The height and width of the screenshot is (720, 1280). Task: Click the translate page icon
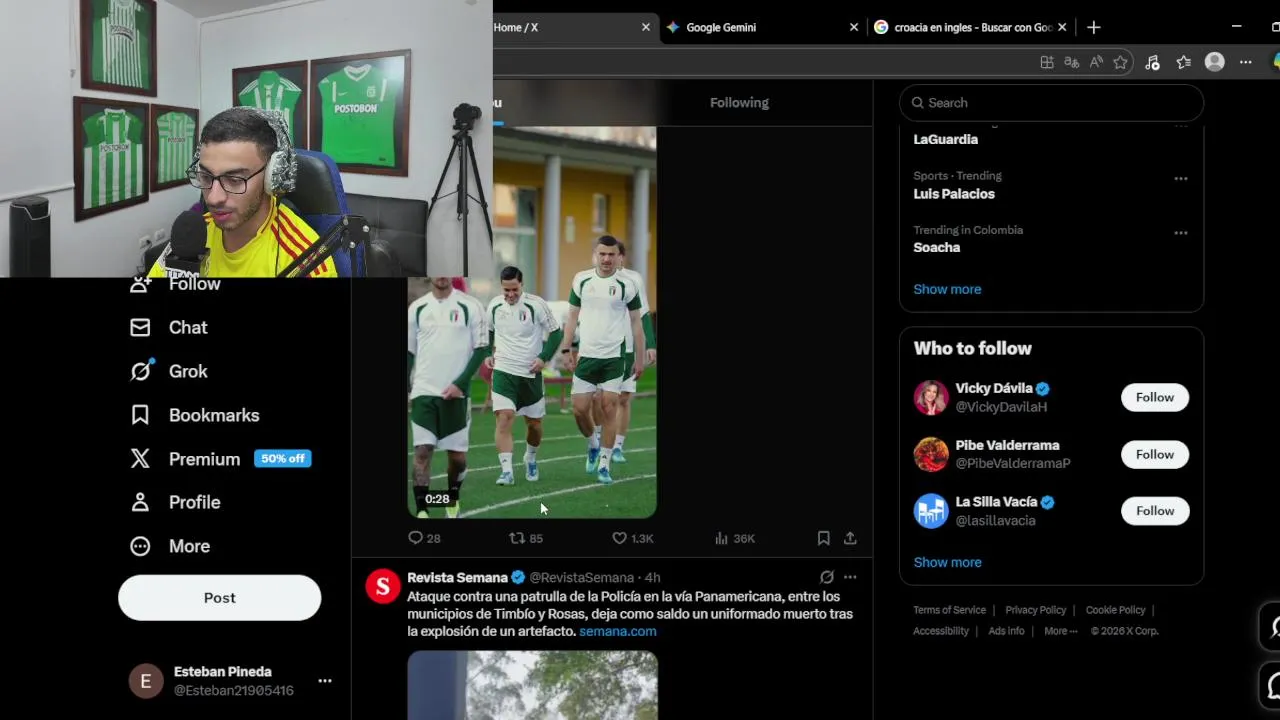click(1071, 62)
